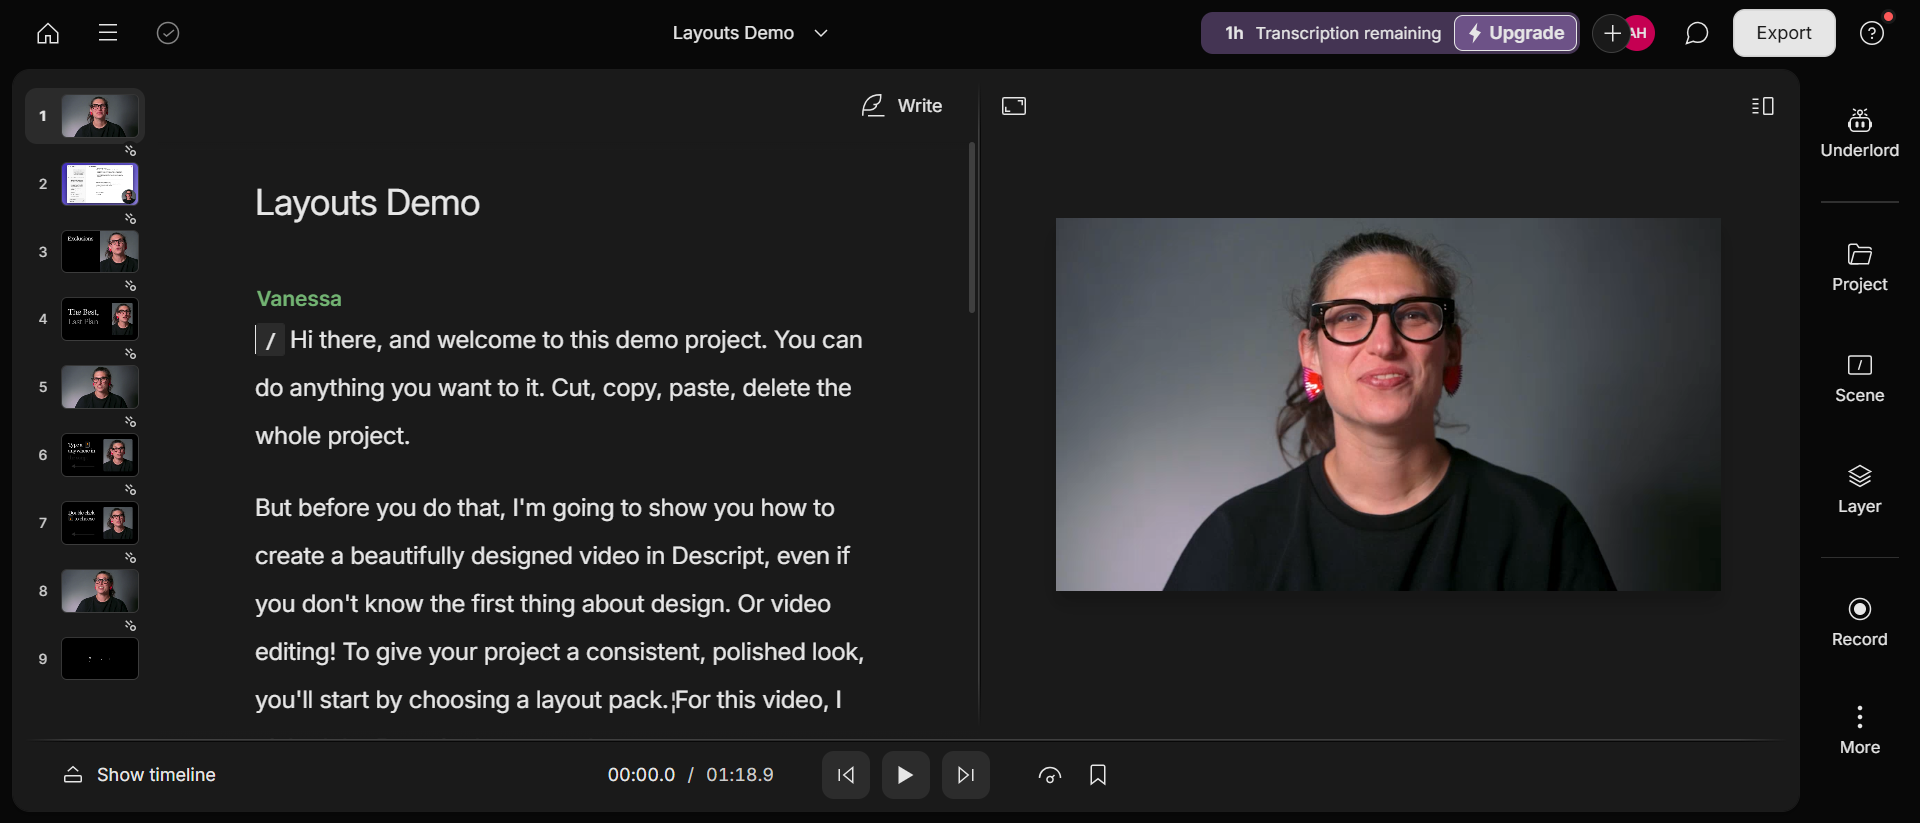Image resolution: width=1920 pixels, height=823 pixels.
Task: Open the AH user avatar
Action: pos(1640,33)
